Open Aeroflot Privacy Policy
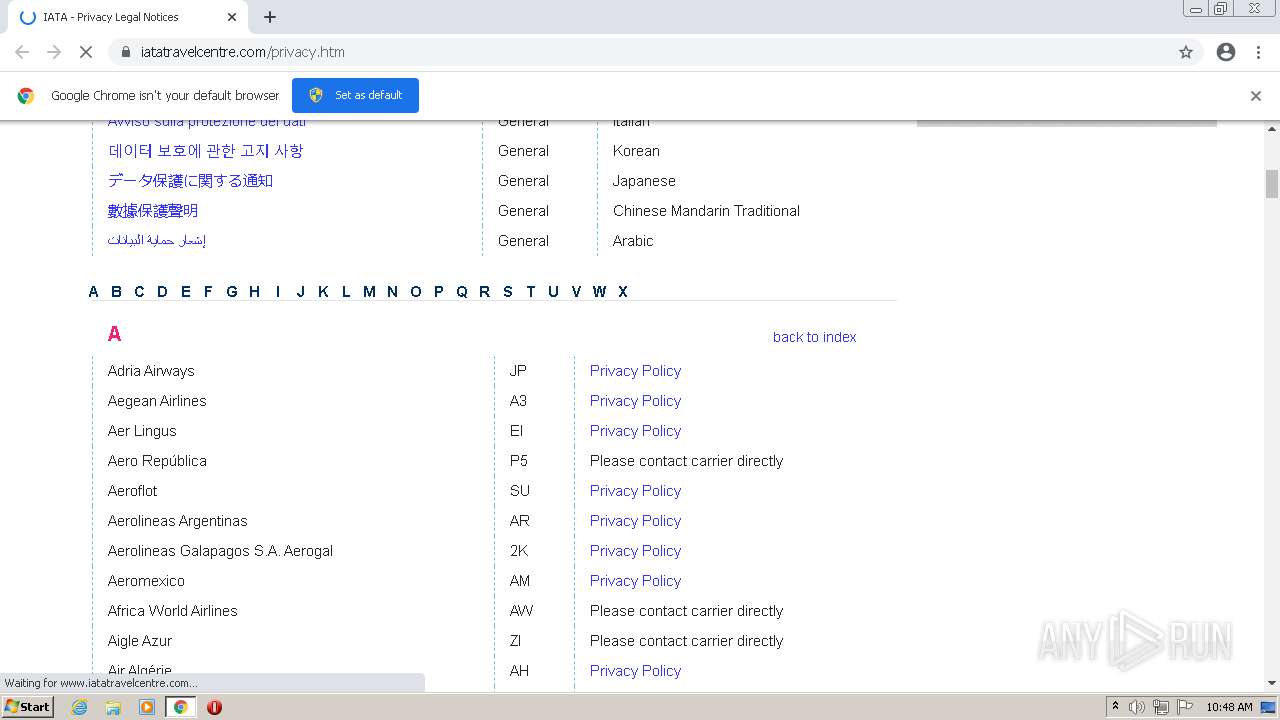Image resolution: width=1280 pixels, height=720 pixels. [x=635, y=491]
